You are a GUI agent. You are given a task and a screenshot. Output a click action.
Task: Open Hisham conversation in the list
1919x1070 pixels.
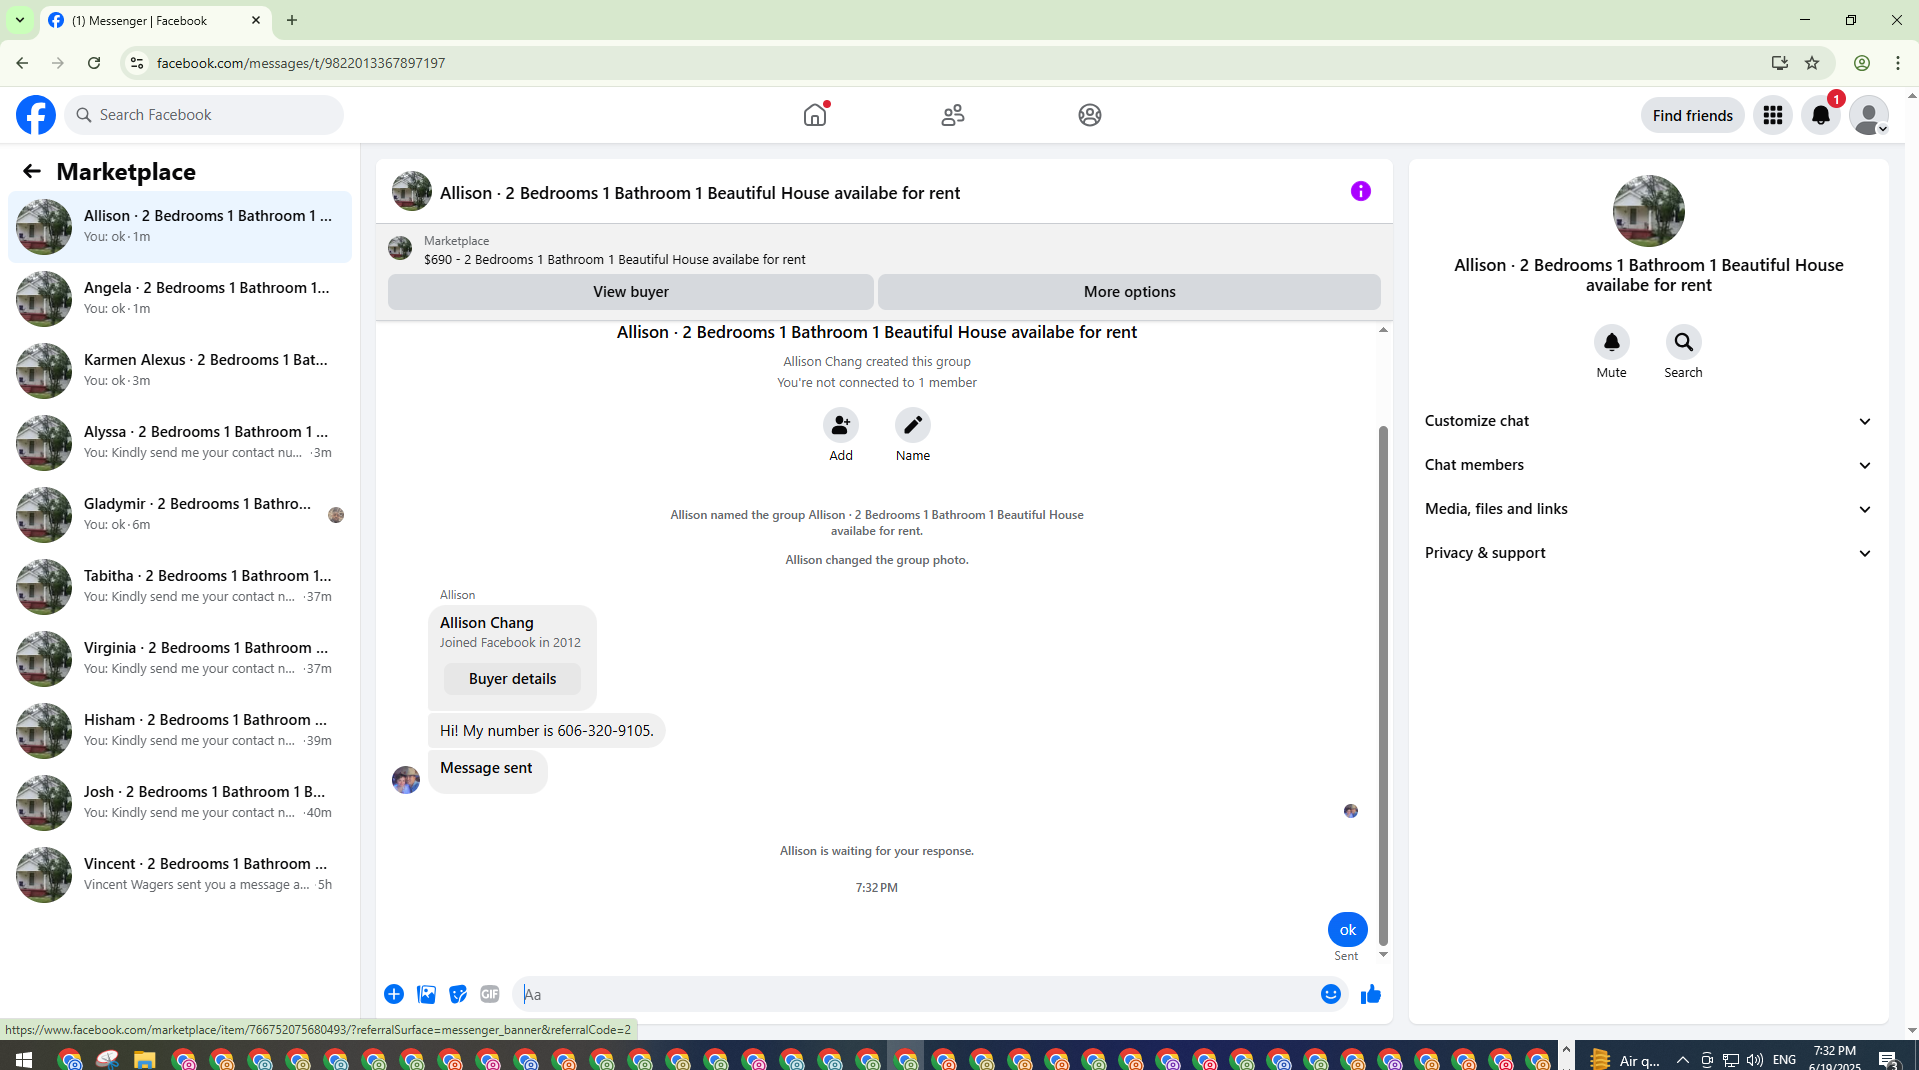[180, 731]
